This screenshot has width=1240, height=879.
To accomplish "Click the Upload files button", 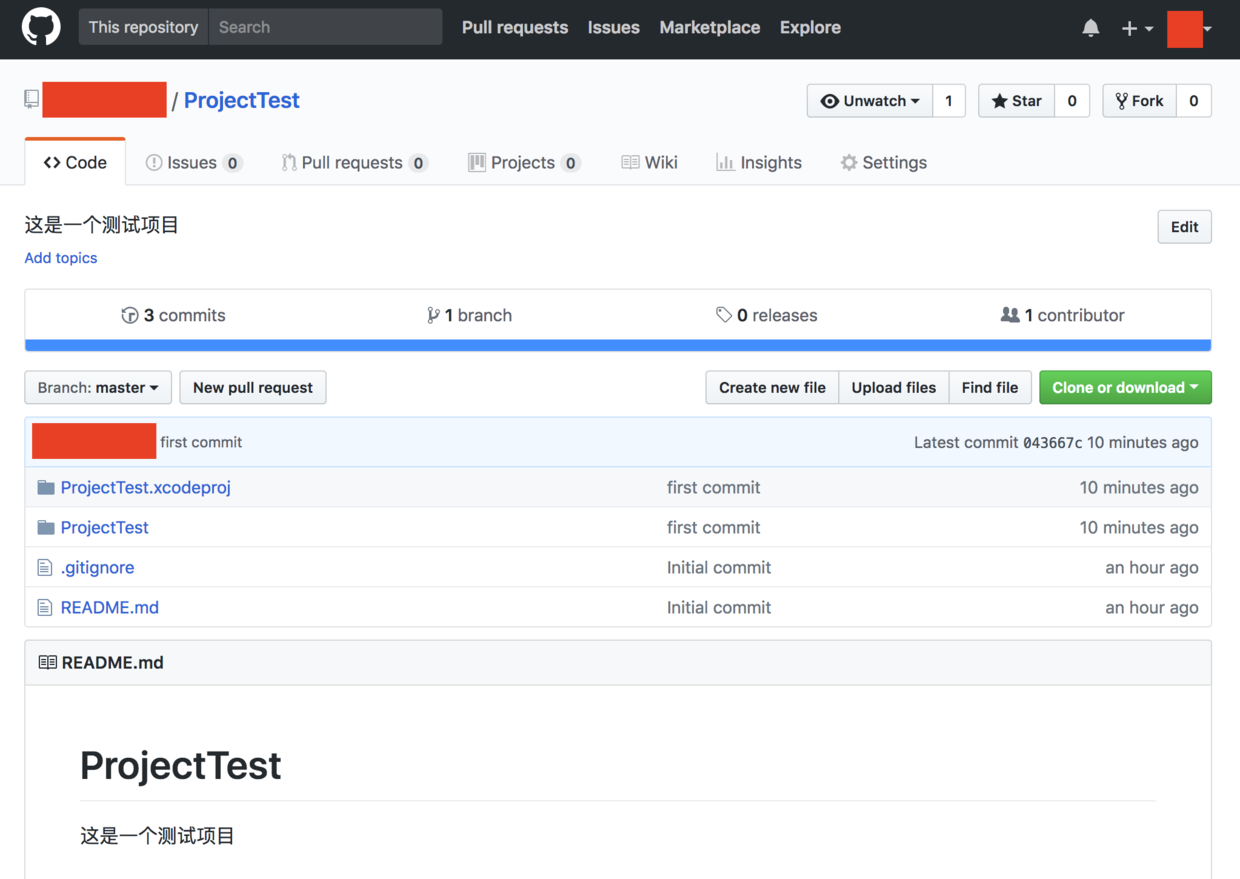I will coord(894,387).
